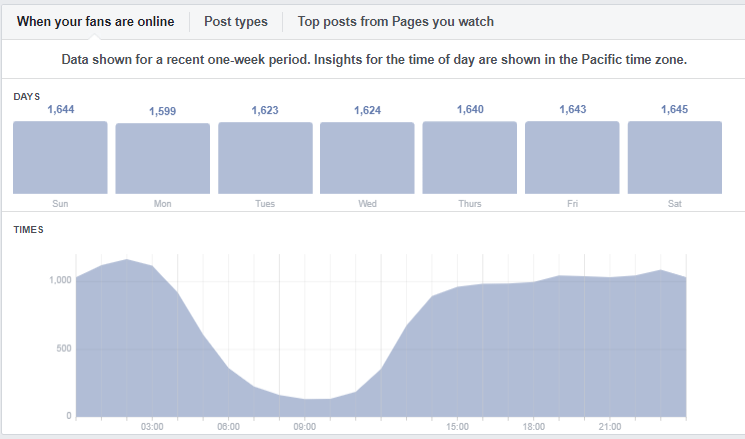Open Top posts from Pages you watch
Viewport: 745px width, 439px height.
point(395,22)
